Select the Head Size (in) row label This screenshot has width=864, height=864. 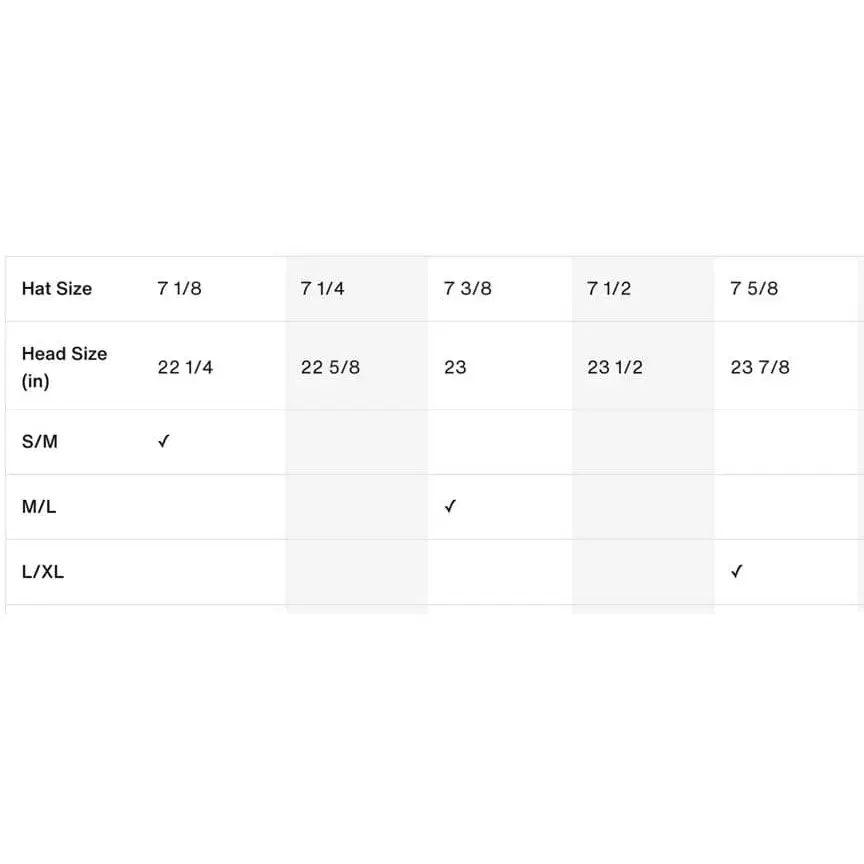tap(64, 367)
